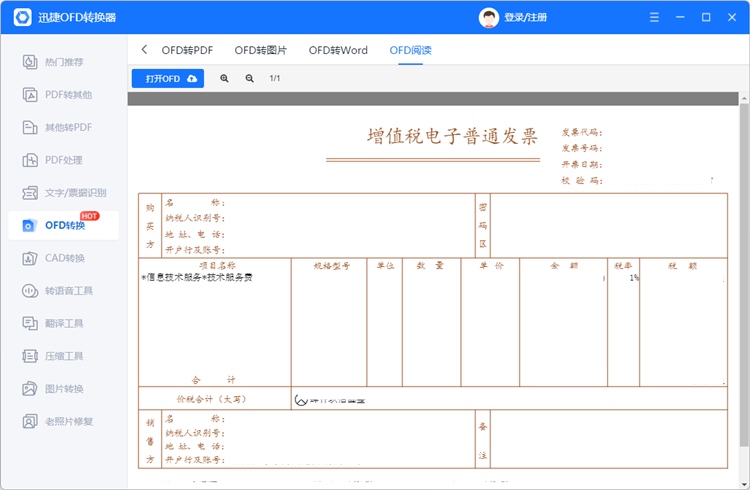Click the 老照片修复 sidebar icon

pyautogui.click(x=30, y=422)
